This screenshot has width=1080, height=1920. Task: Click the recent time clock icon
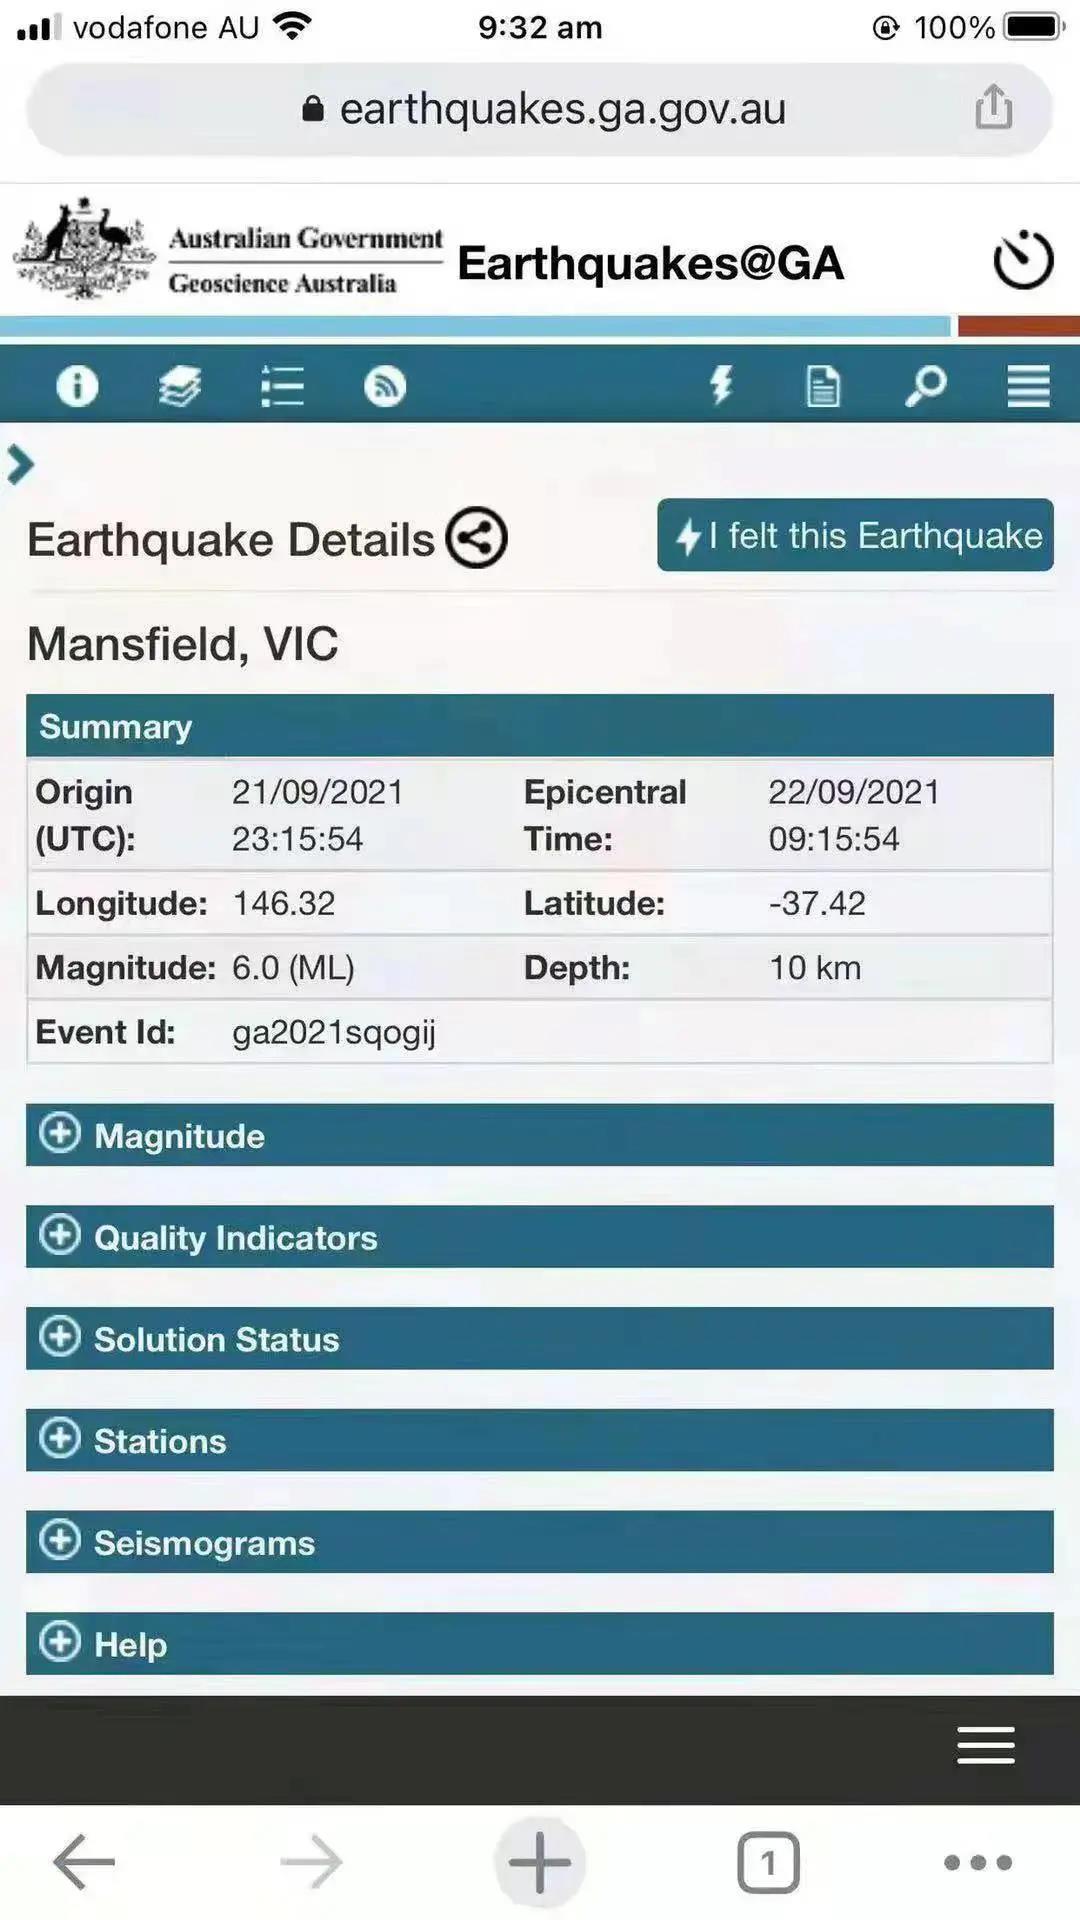pos(1023,260)
